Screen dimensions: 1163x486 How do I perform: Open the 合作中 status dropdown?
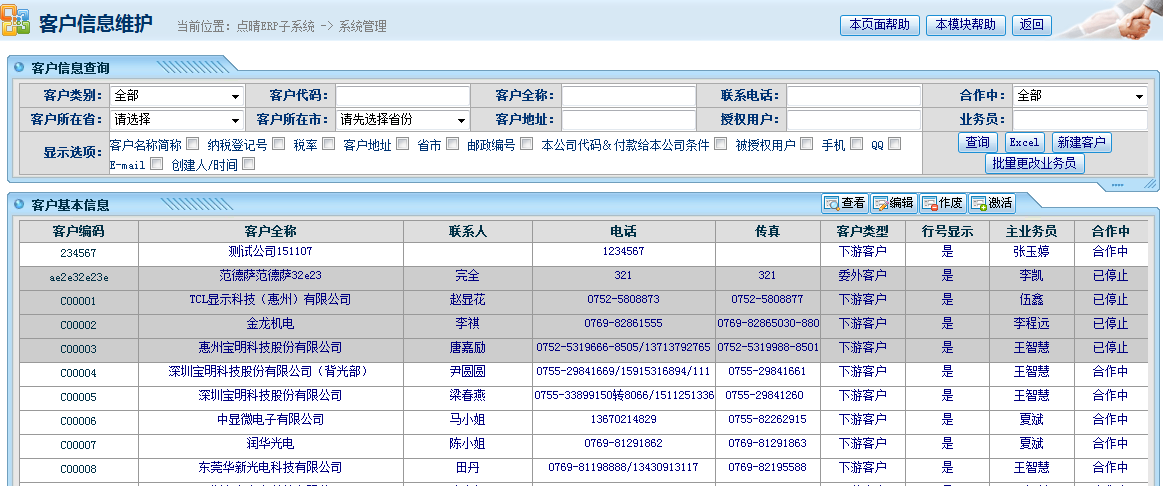1079,96
